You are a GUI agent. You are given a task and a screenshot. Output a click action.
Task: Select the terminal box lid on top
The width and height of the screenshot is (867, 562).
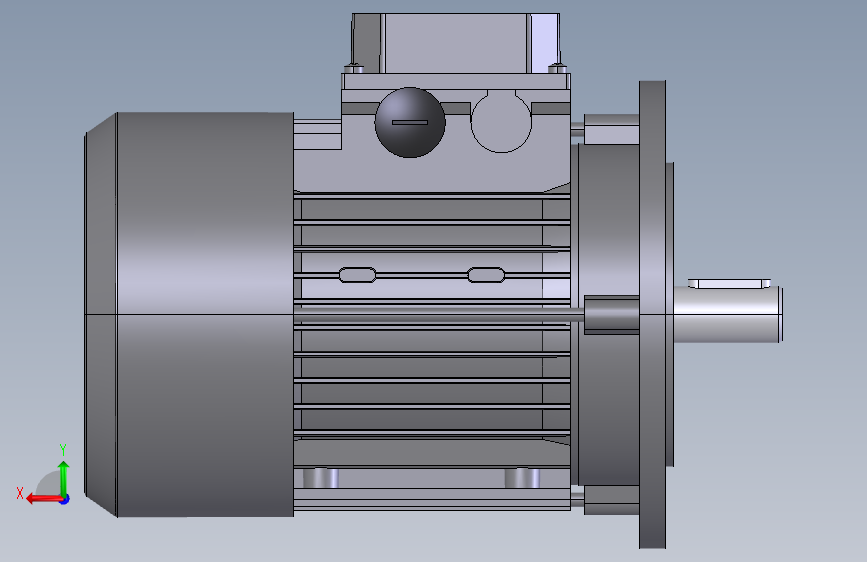(456, 44)
